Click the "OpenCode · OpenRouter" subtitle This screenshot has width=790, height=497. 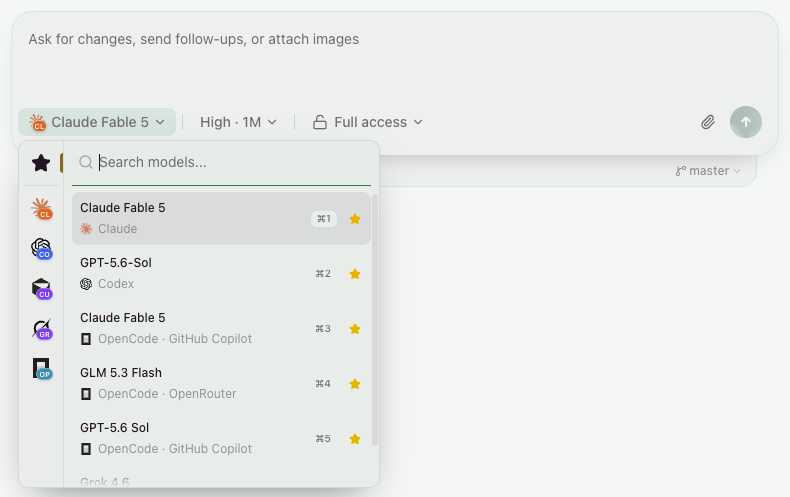[167, 394]
